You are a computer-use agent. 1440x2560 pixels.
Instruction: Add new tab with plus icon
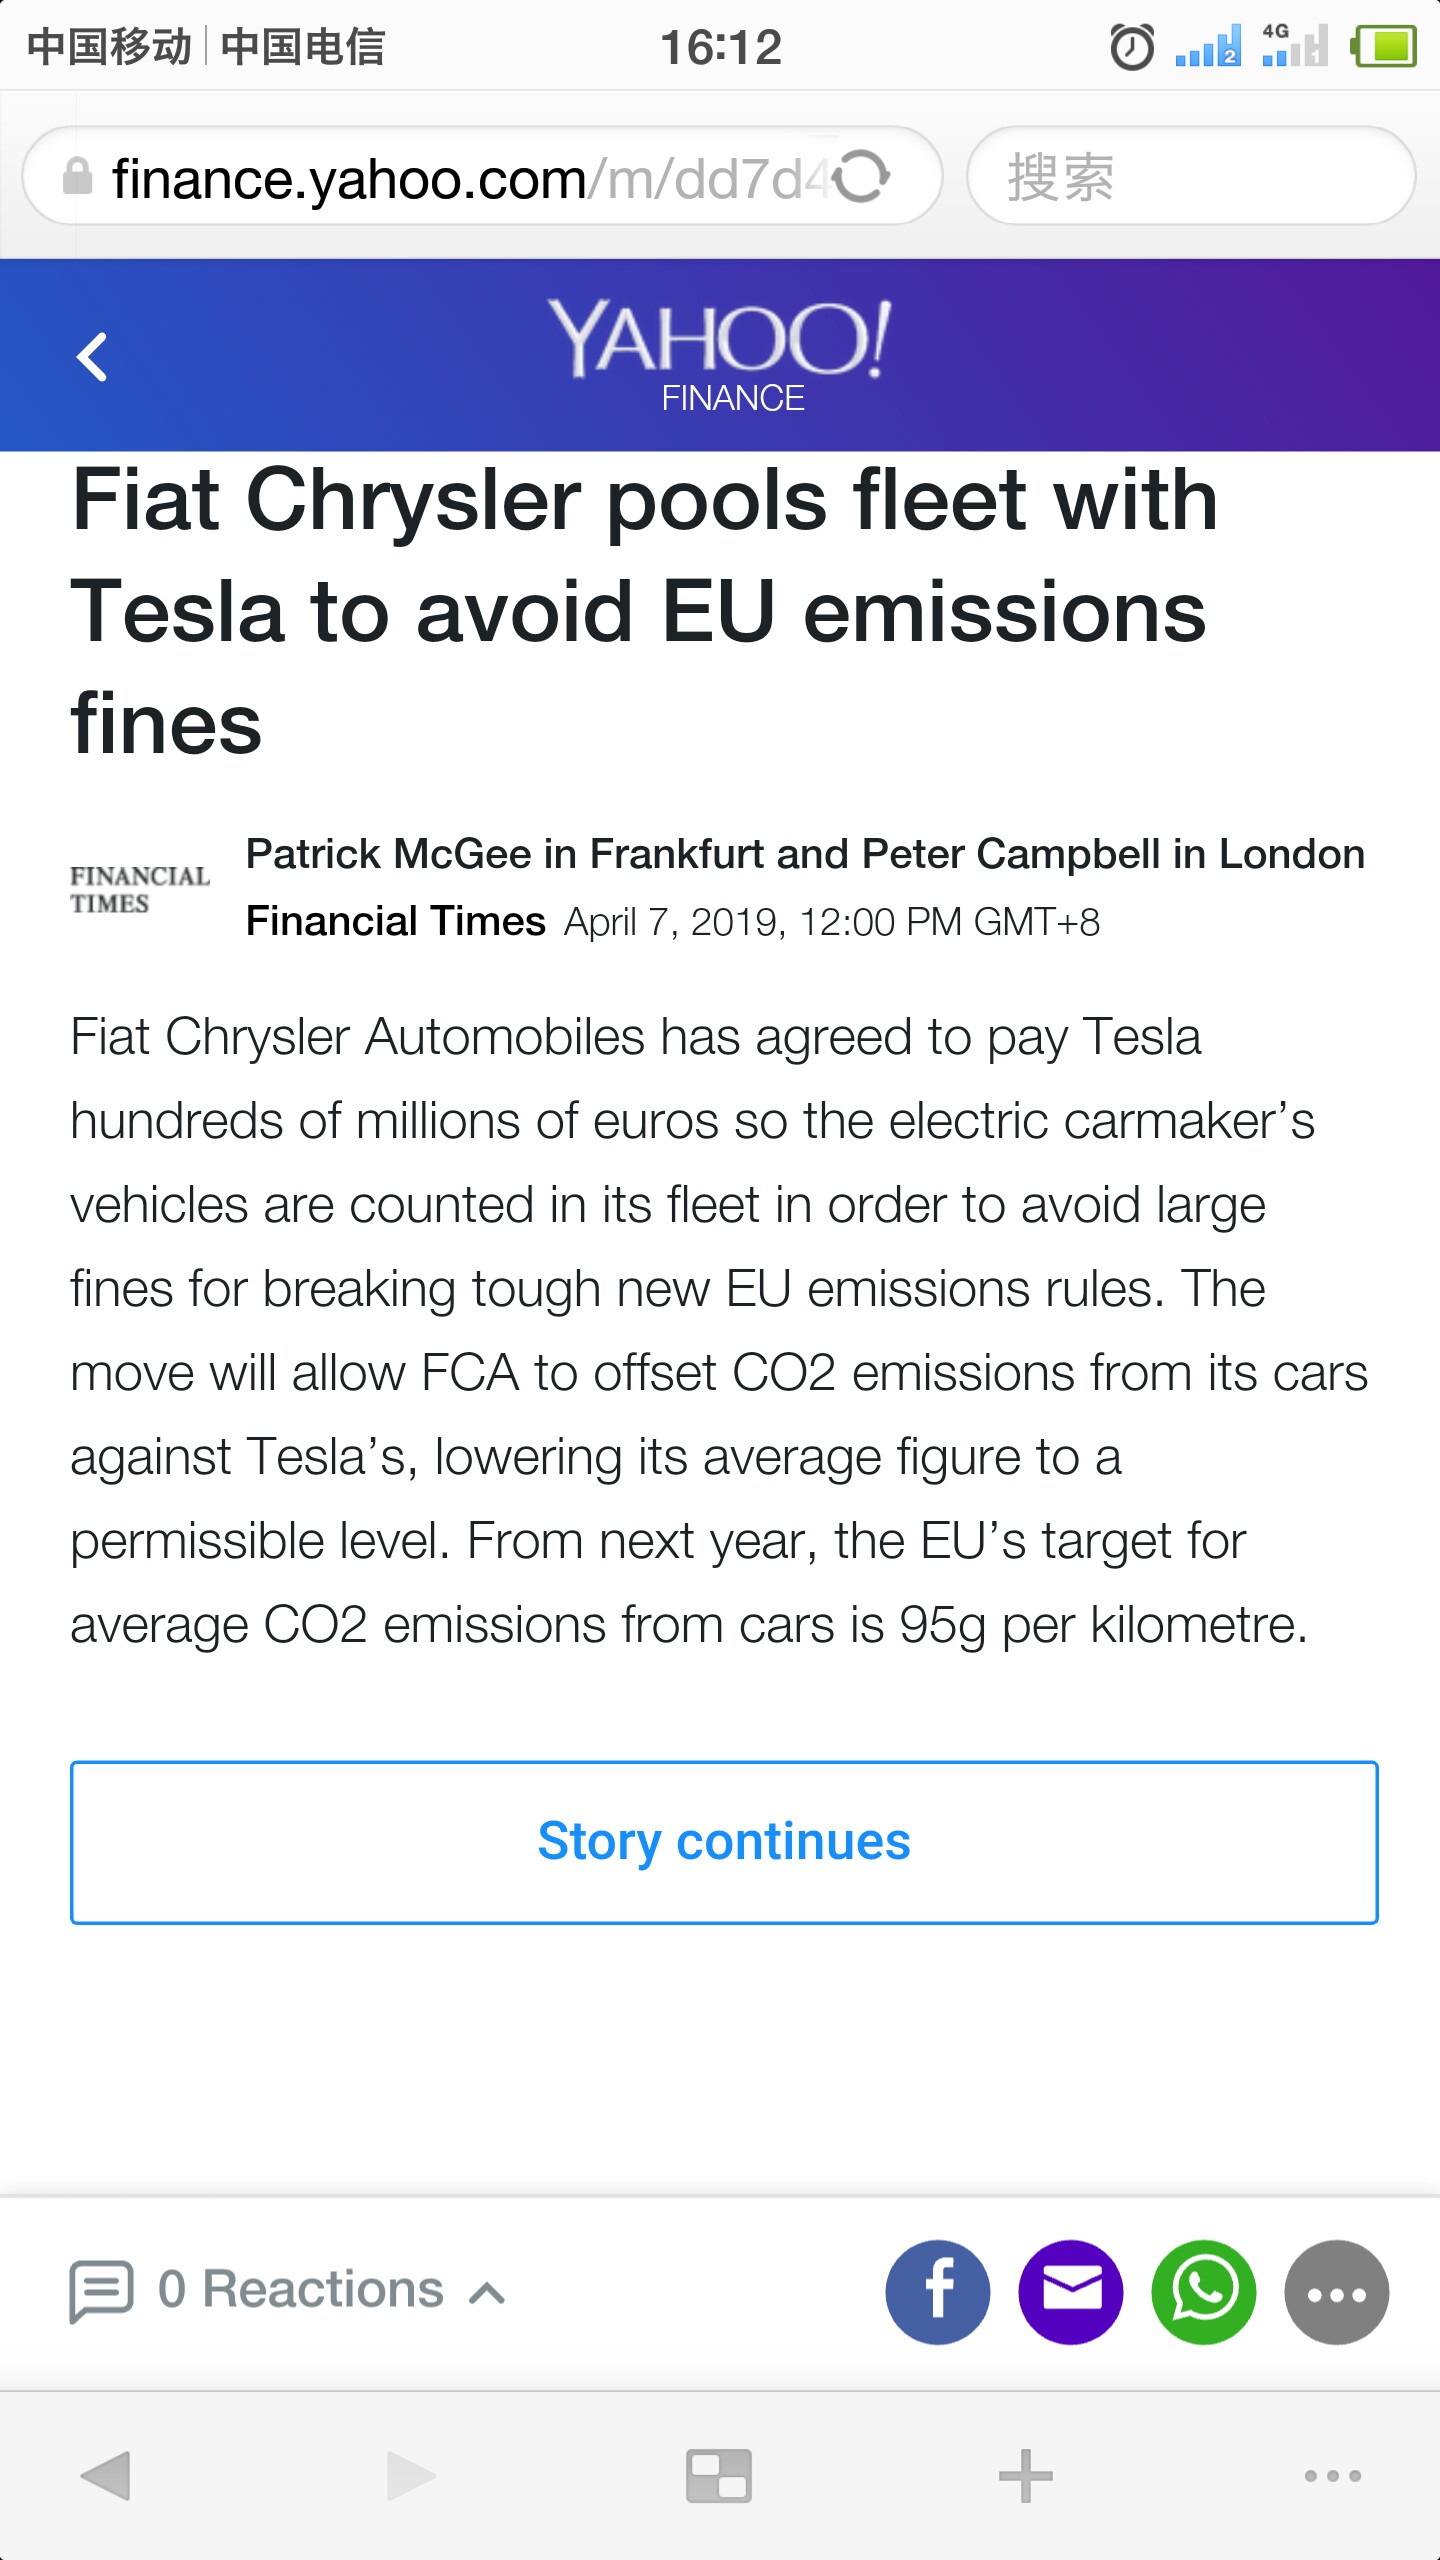[1026, 2476]
